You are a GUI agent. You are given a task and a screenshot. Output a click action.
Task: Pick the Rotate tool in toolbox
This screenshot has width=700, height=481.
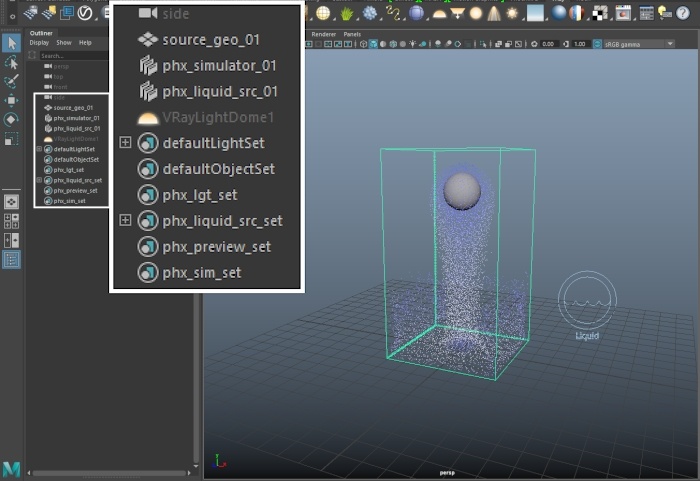pyautogui.click(x=12, y=120)
